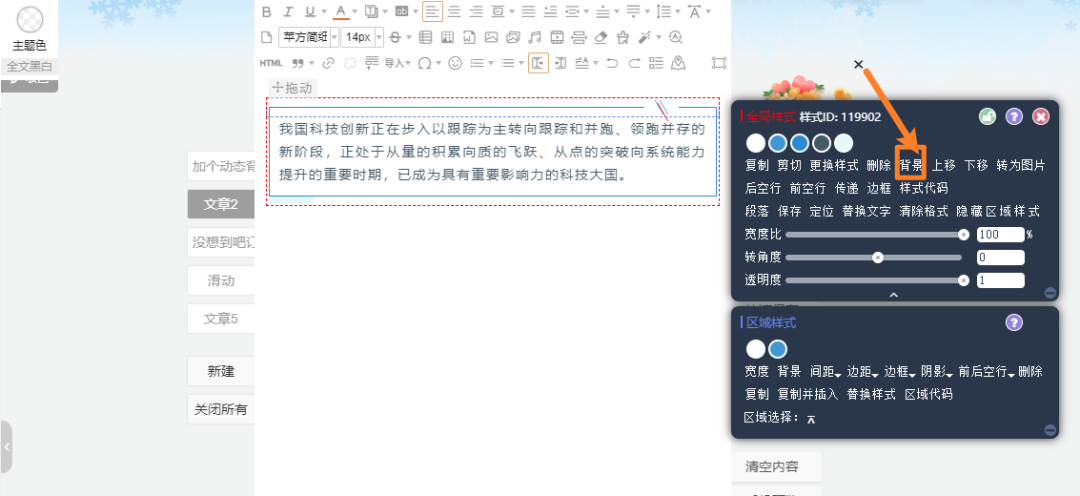Expand the 阴影 dropdown in 区域样式
1080x496 pixels.
click(x=937, y=372)
